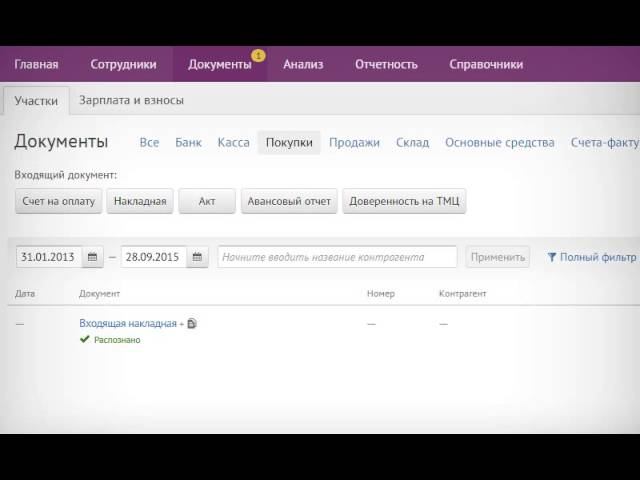Open Сотрудники menu item

[123, 64]
